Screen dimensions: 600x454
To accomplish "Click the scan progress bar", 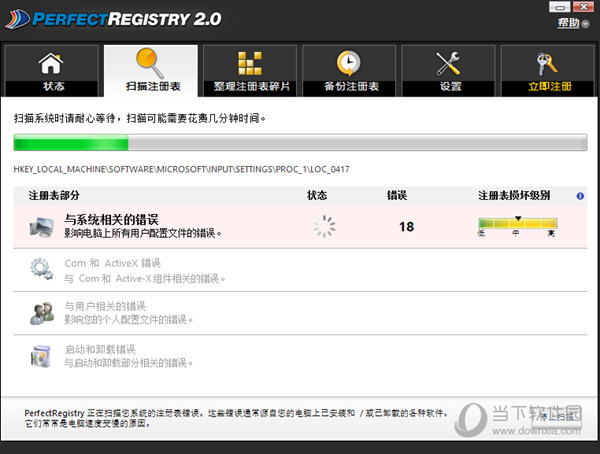I will coord(300,142).
